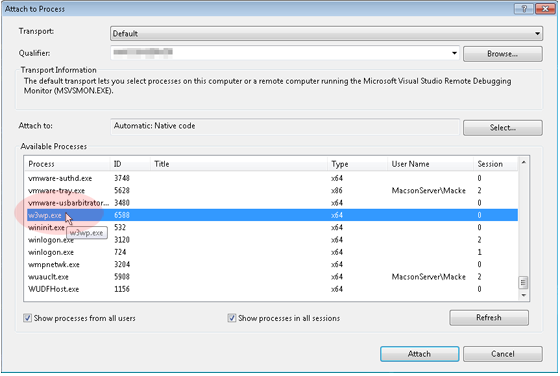The height and width of the screenshot is (376, 560).
Task: Click the Browse... button
Action: 502,54
